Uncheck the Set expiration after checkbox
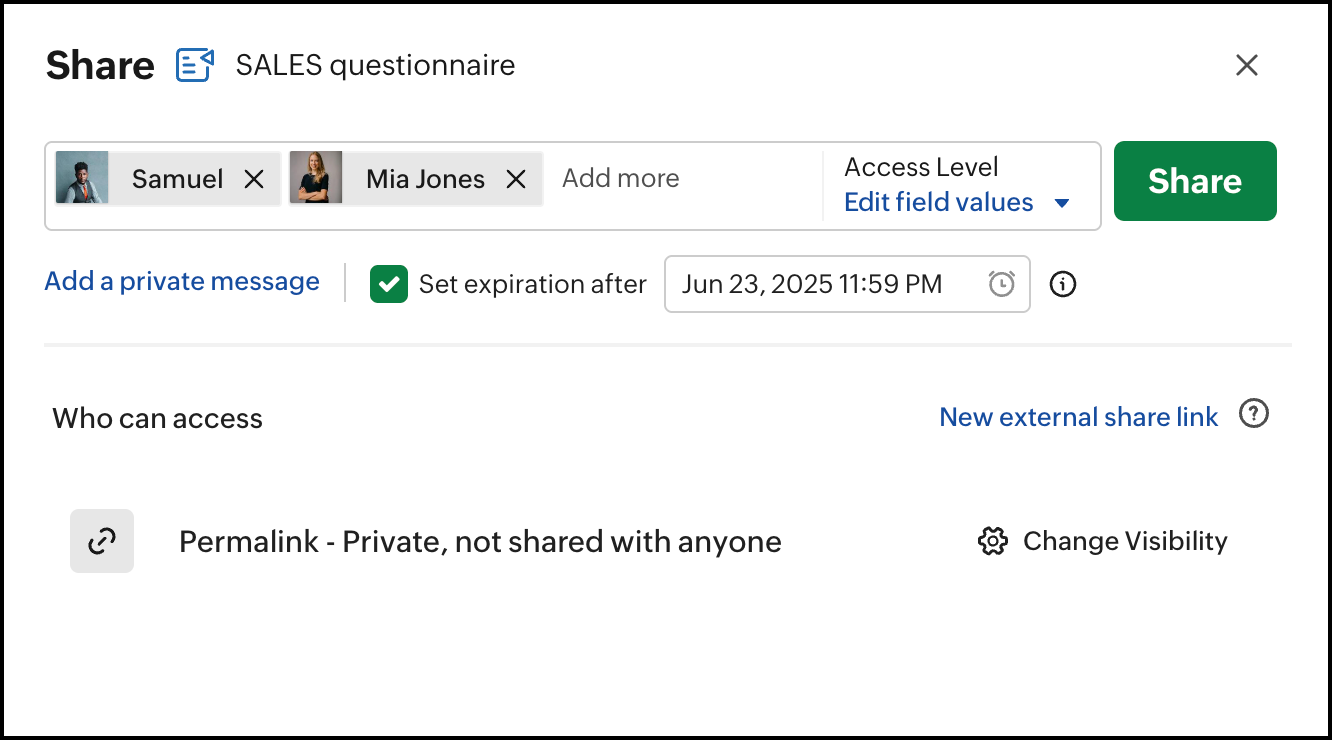The height and width of the screenshot is (740, 1332). 388,284
